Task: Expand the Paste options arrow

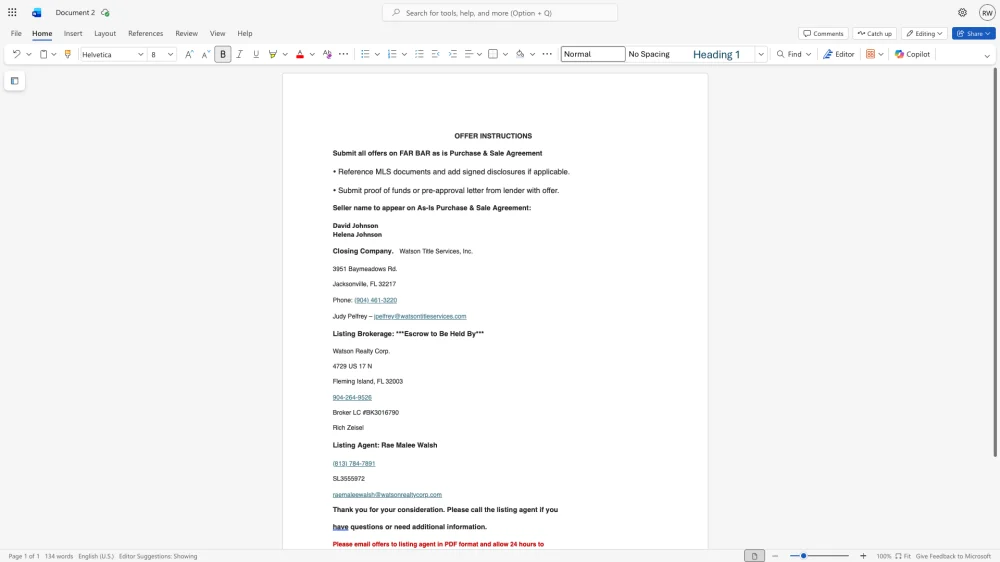Action: point(54,54)
